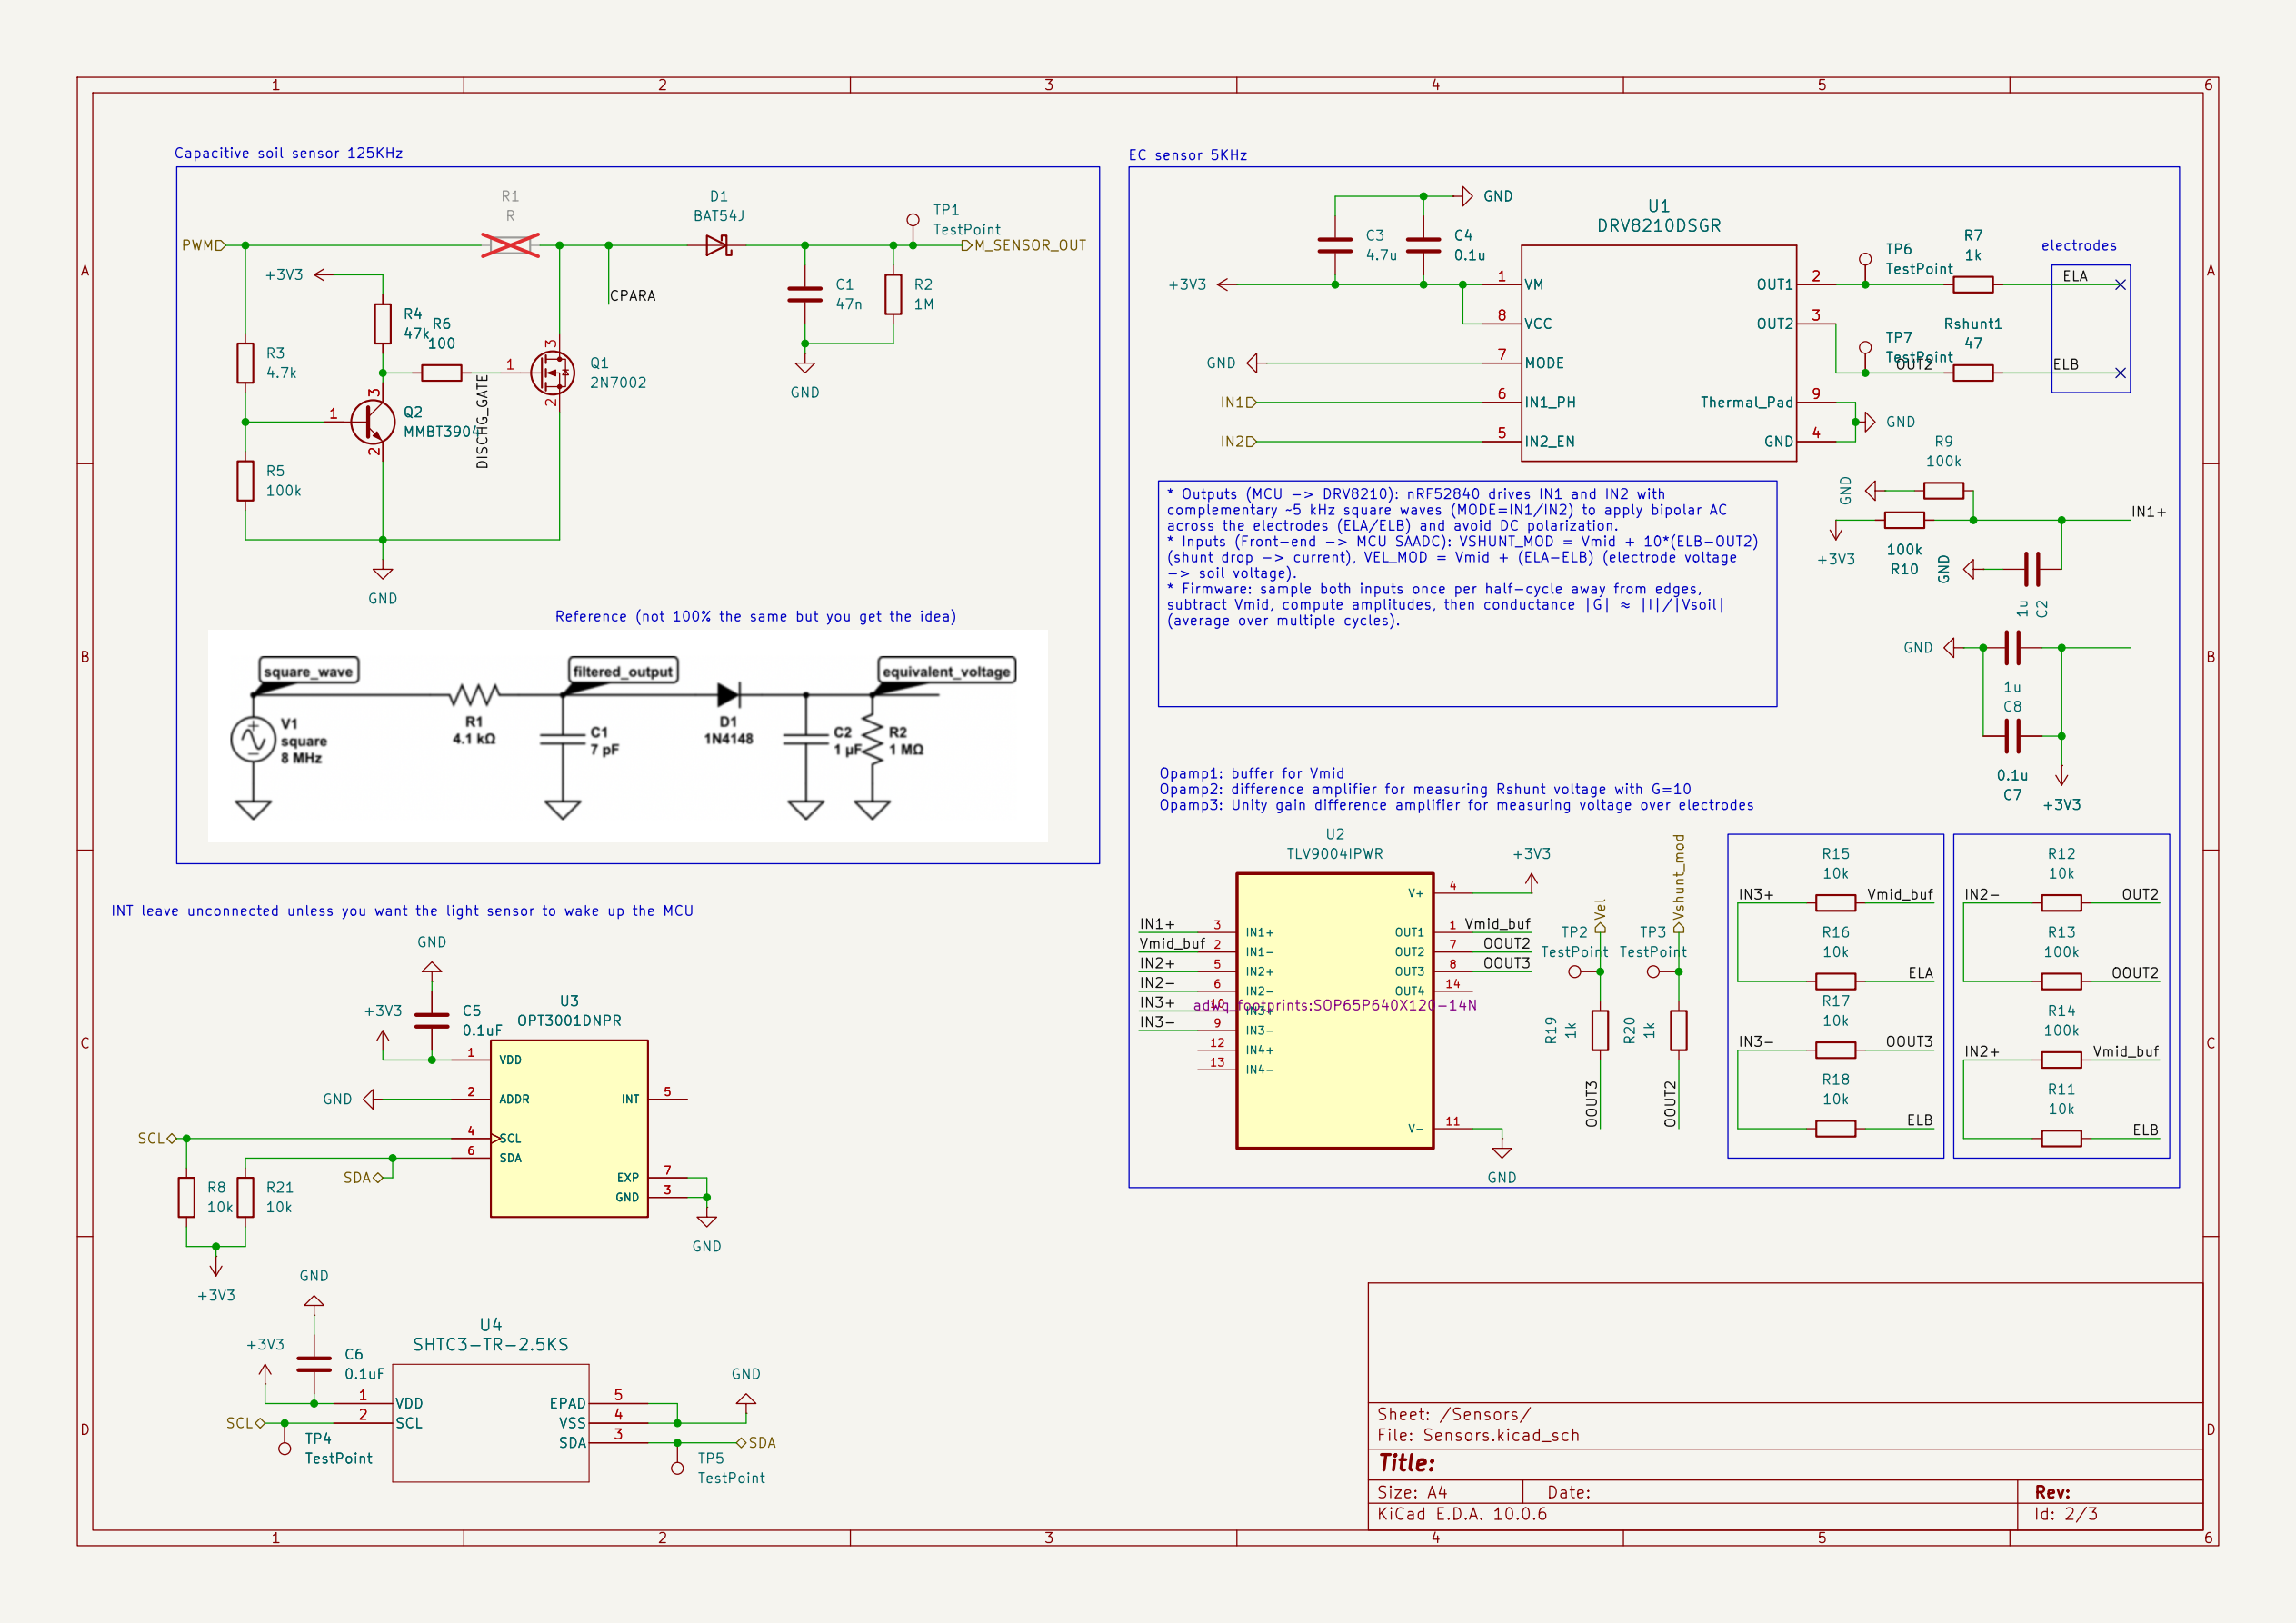Select the R14 100k resistor symbol
The image size is (2296, 1623).
pyautogui.click(x=2061, y=1060)
